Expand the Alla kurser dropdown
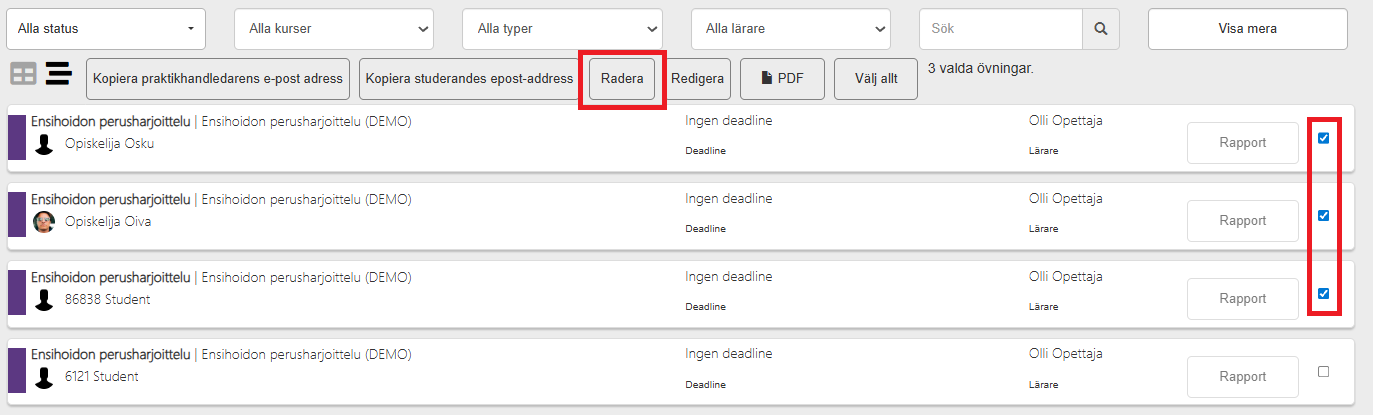The height and width of the screenshot is (415, 1373). [x=334, y=29]
